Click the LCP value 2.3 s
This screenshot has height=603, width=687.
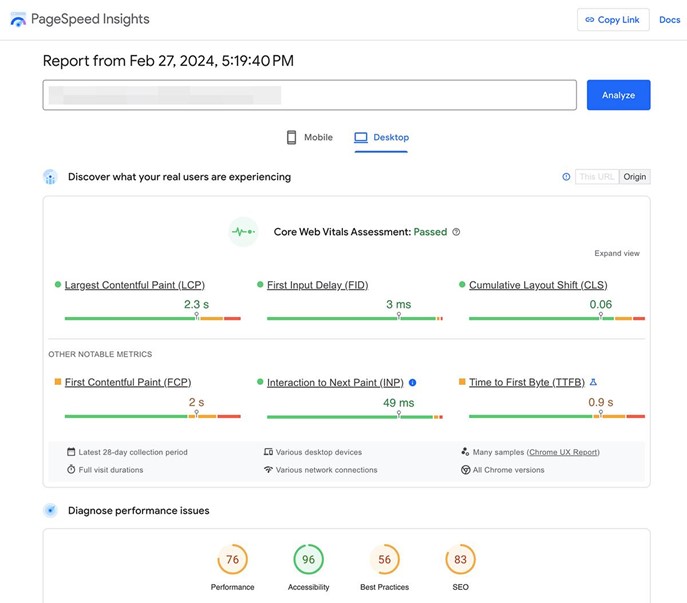(196, 304)
